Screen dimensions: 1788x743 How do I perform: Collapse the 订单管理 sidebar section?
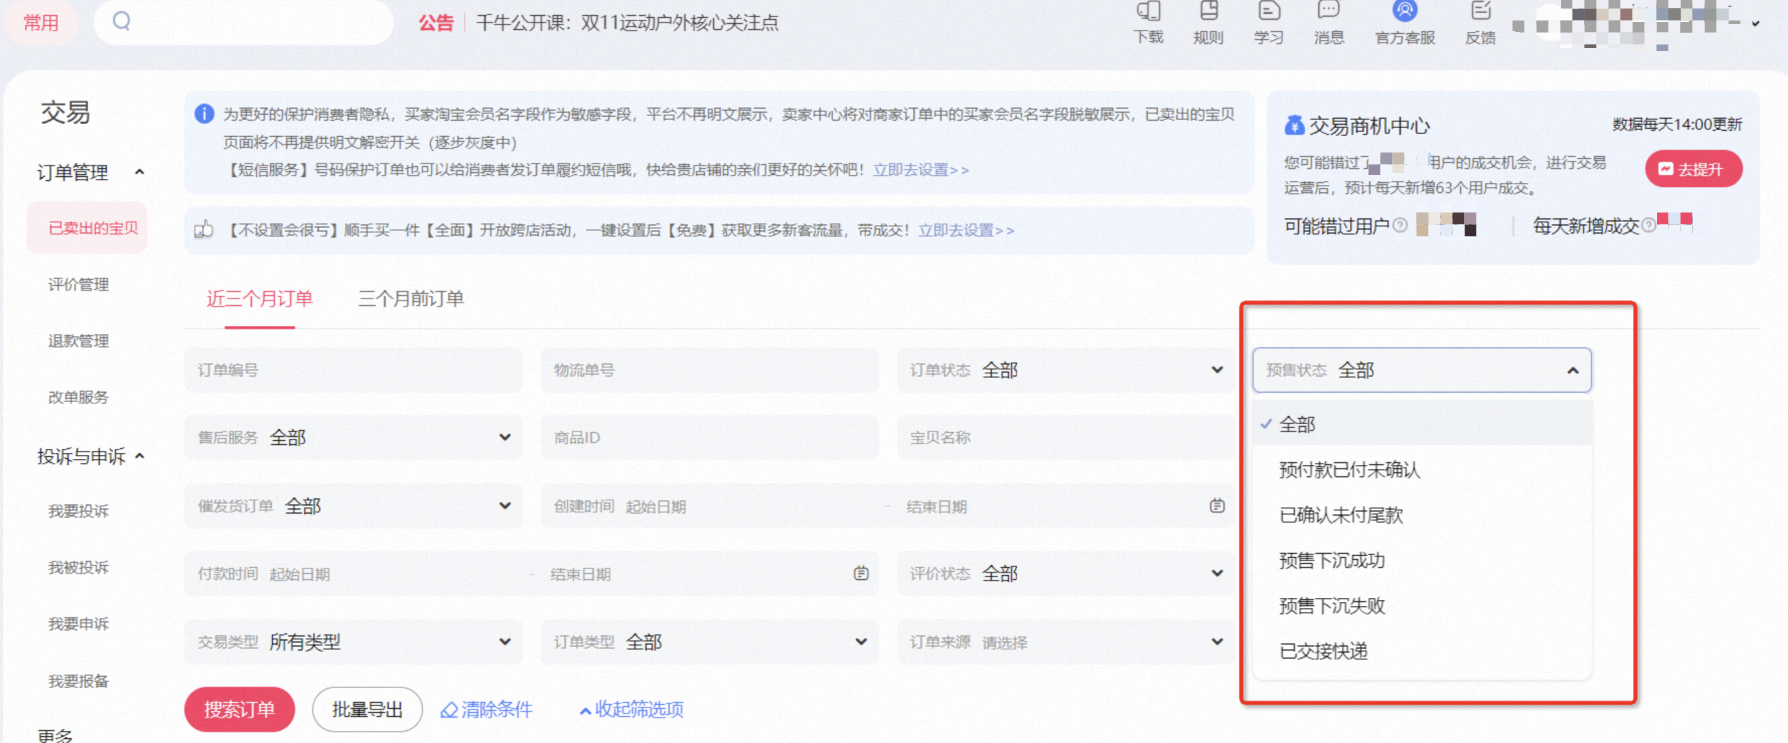point(139,172)
